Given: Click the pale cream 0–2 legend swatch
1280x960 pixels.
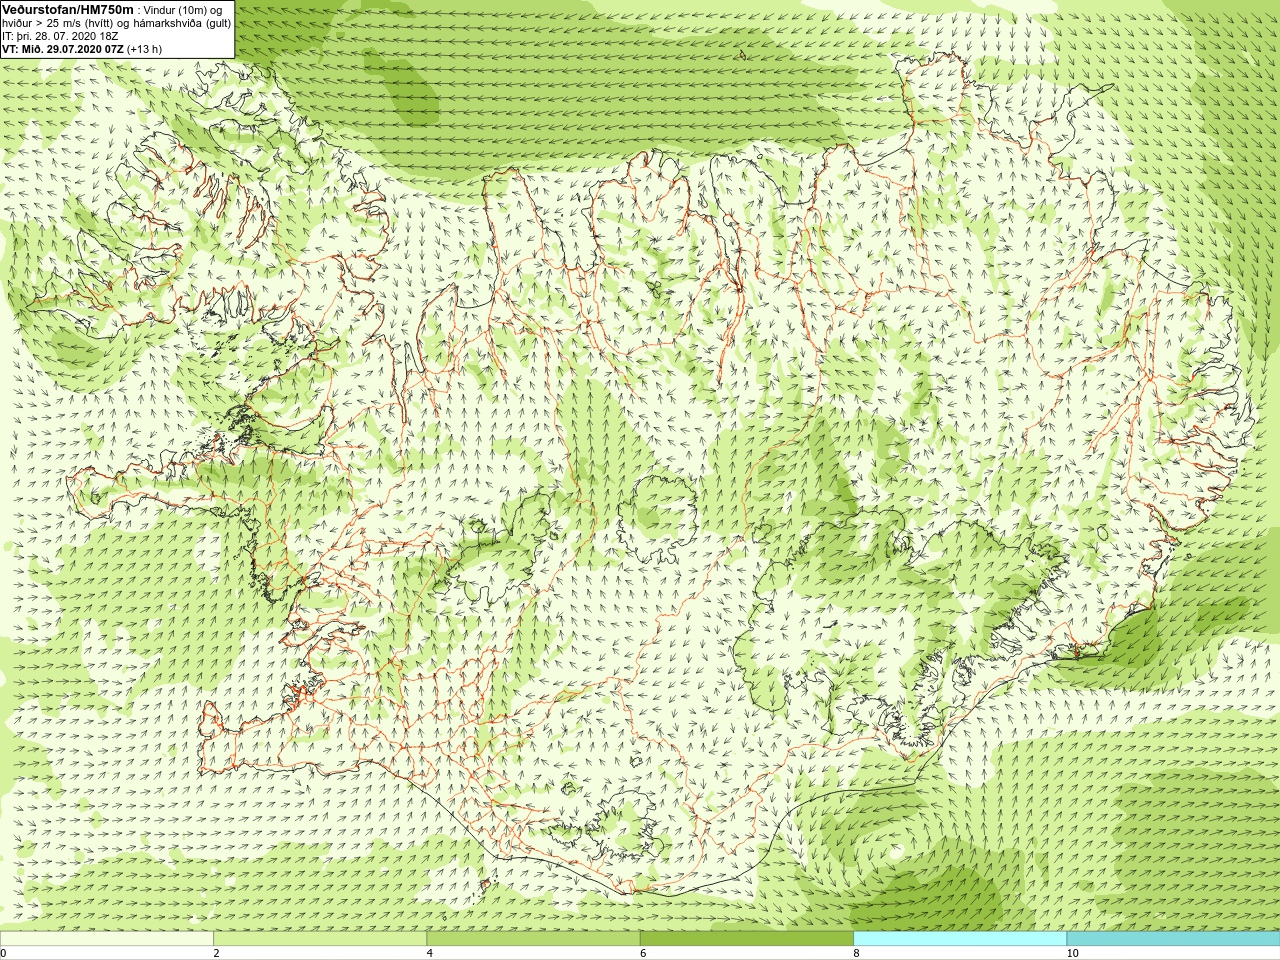Looking at the screenshot, I should click(107, 939).
